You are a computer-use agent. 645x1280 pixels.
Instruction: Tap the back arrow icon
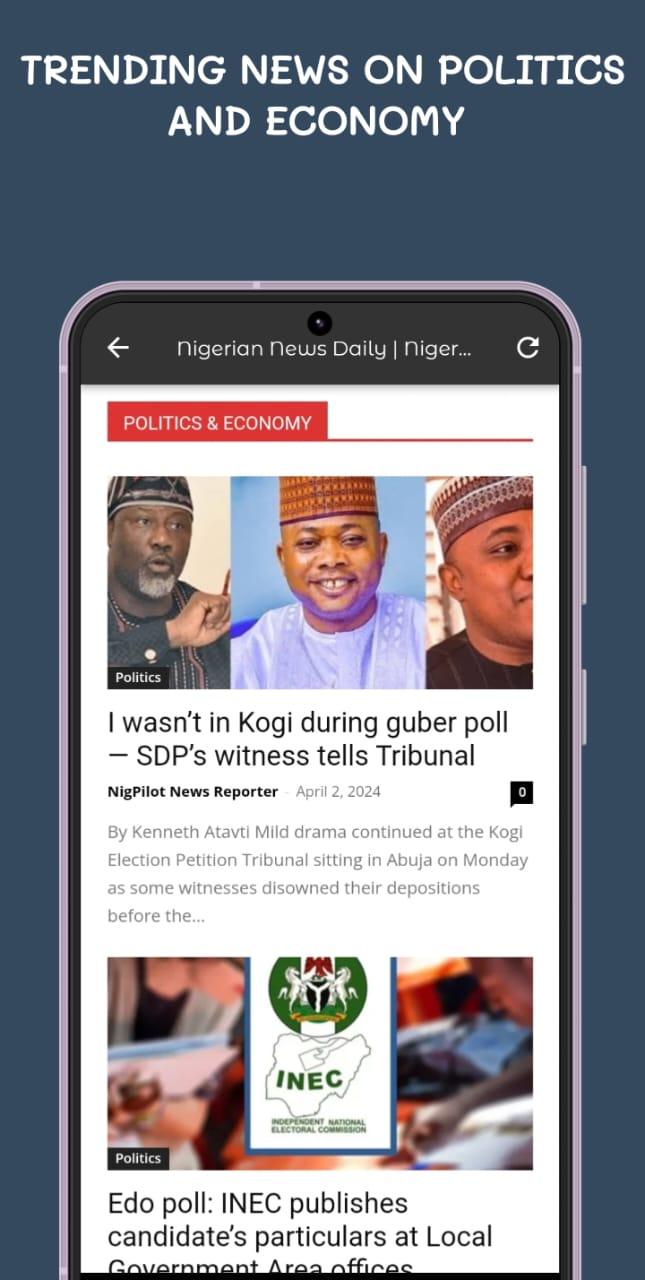pyautogui.click(x=118, y=347)
